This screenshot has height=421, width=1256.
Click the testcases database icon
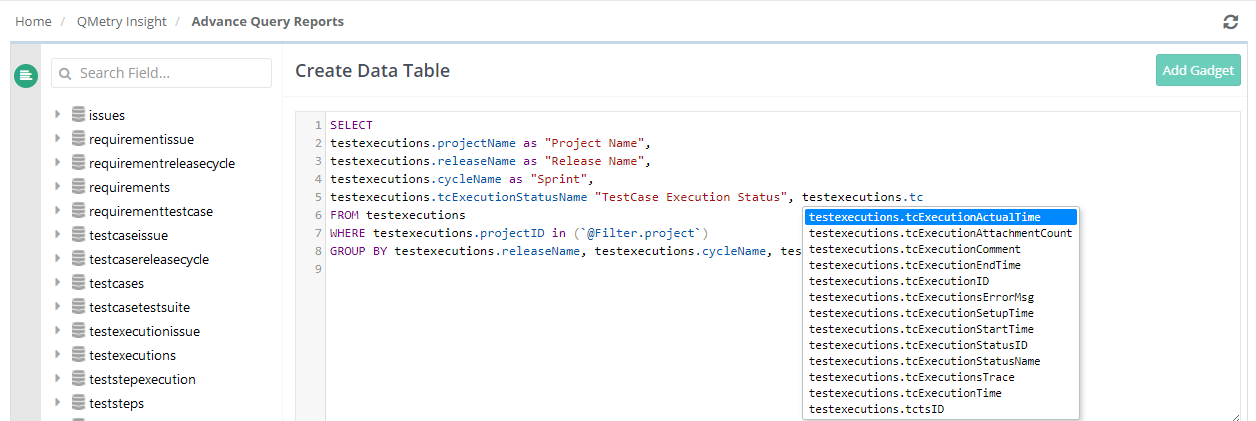pos(79,282)
